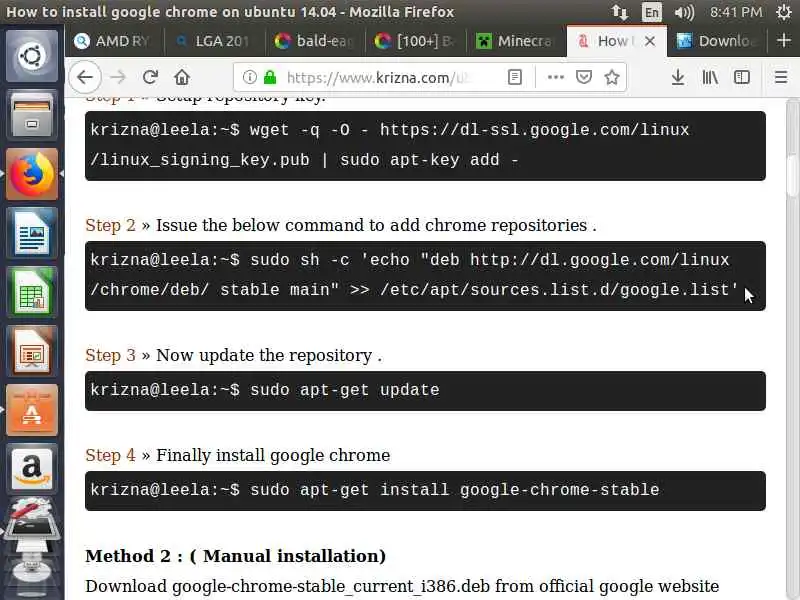This screenshot has width=800, height=600.
Task: Switch to the LGA 201 tab
Action: pos(215,41)
